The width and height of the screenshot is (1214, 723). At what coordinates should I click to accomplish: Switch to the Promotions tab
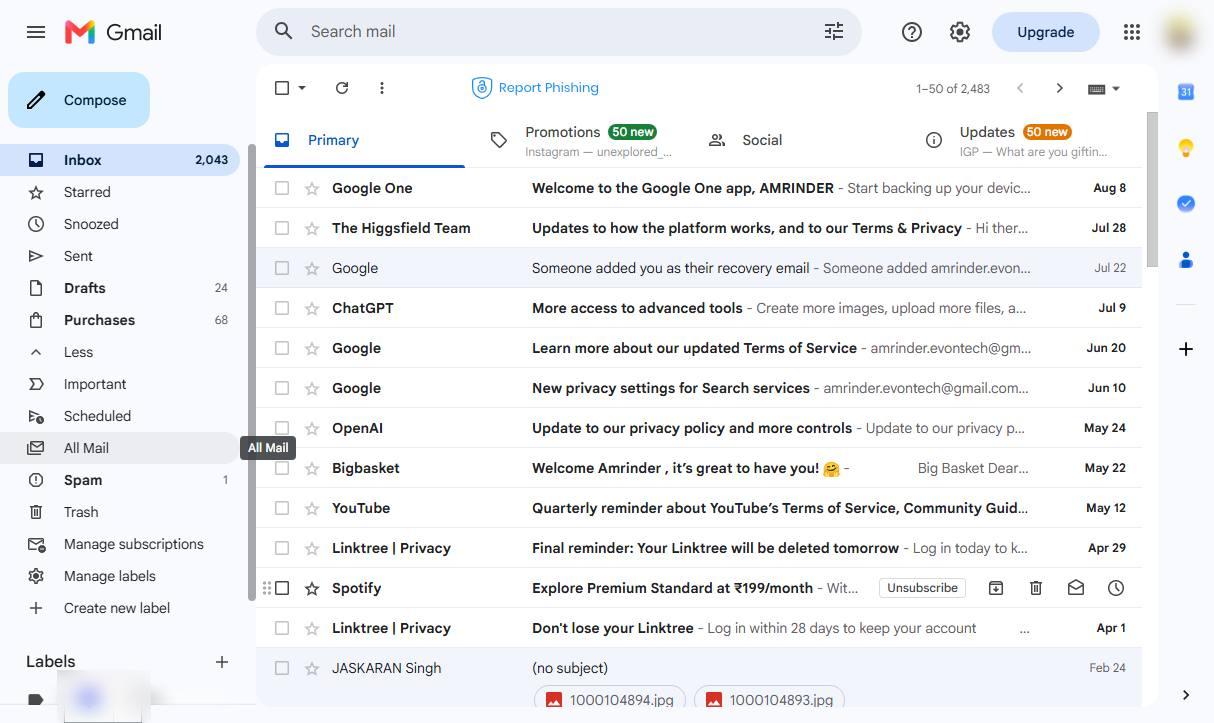(581, 140)
